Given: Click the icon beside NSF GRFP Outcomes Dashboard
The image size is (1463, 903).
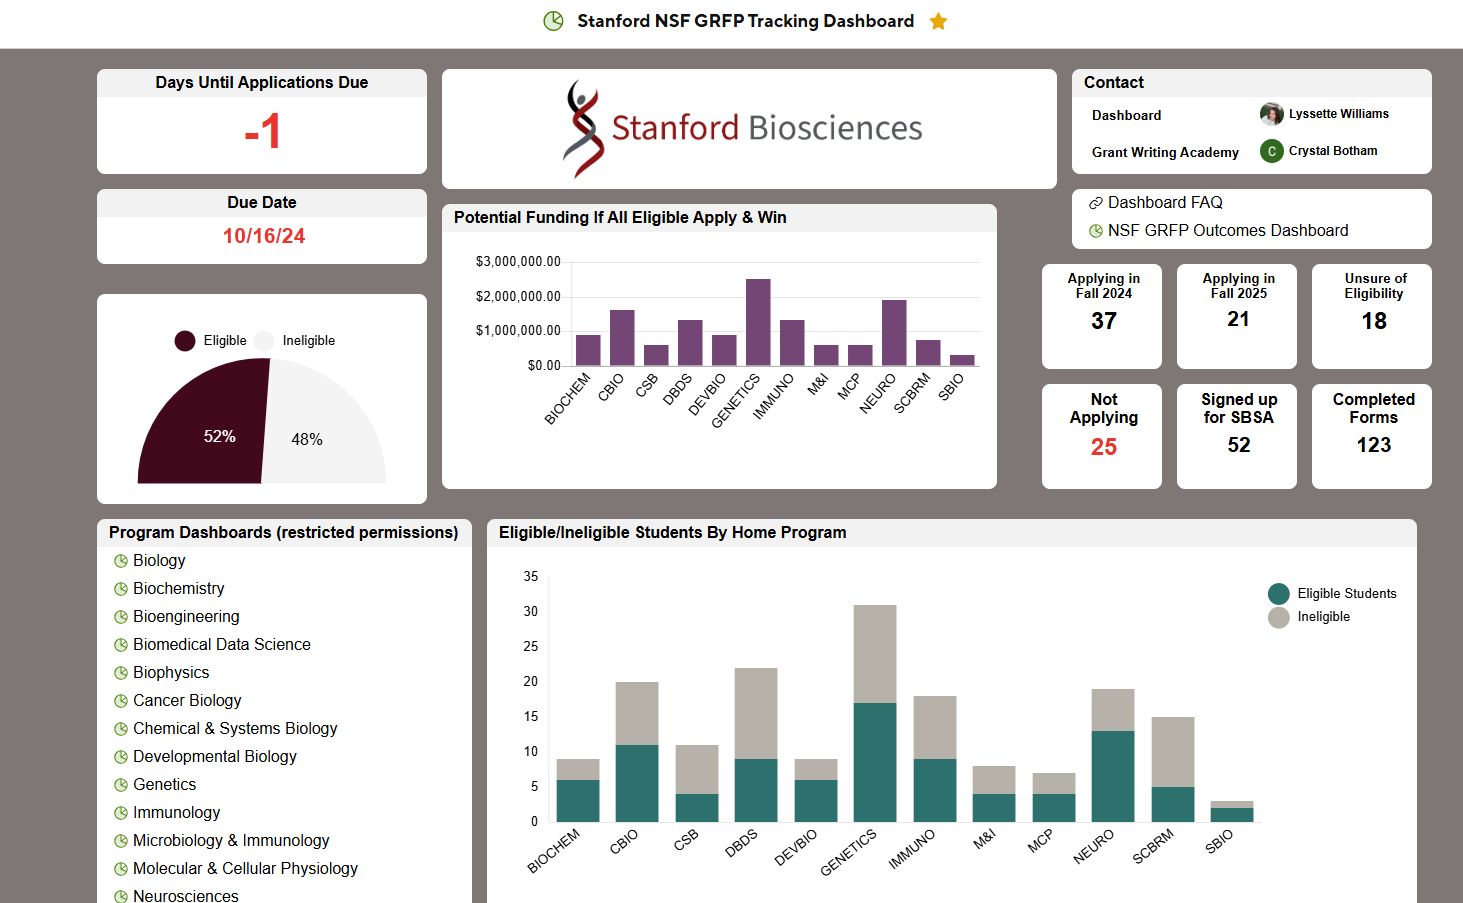Looking at the screenshot, I should tap(1096, 231).
